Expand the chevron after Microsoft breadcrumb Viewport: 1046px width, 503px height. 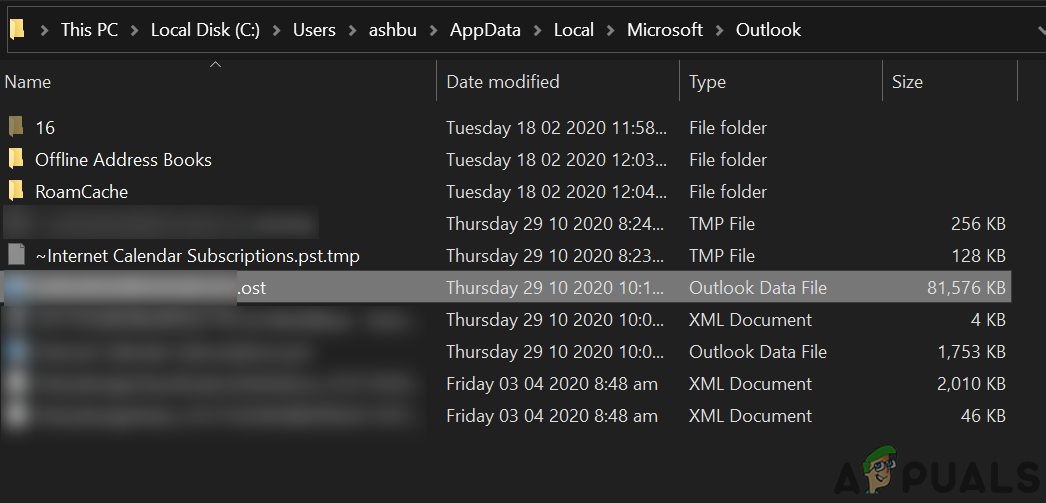pyautogui.click(x=720, y=30)
